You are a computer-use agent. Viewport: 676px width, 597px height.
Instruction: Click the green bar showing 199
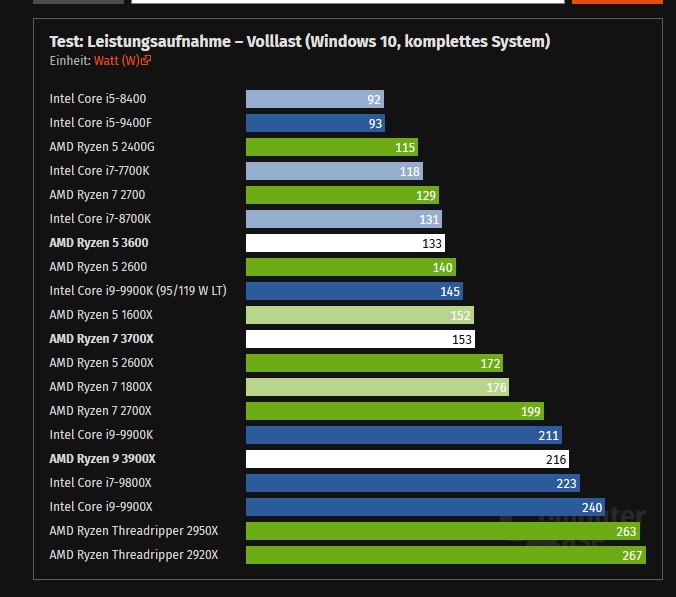[x=394, y=411]
